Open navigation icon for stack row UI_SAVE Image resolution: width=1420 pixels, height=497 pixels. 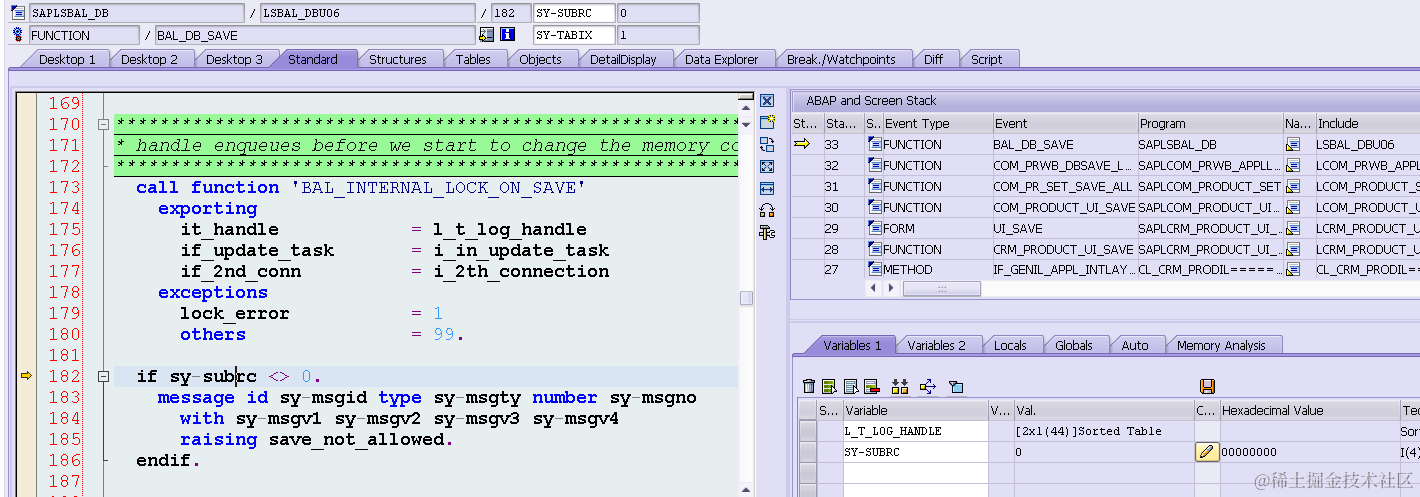1292,228
